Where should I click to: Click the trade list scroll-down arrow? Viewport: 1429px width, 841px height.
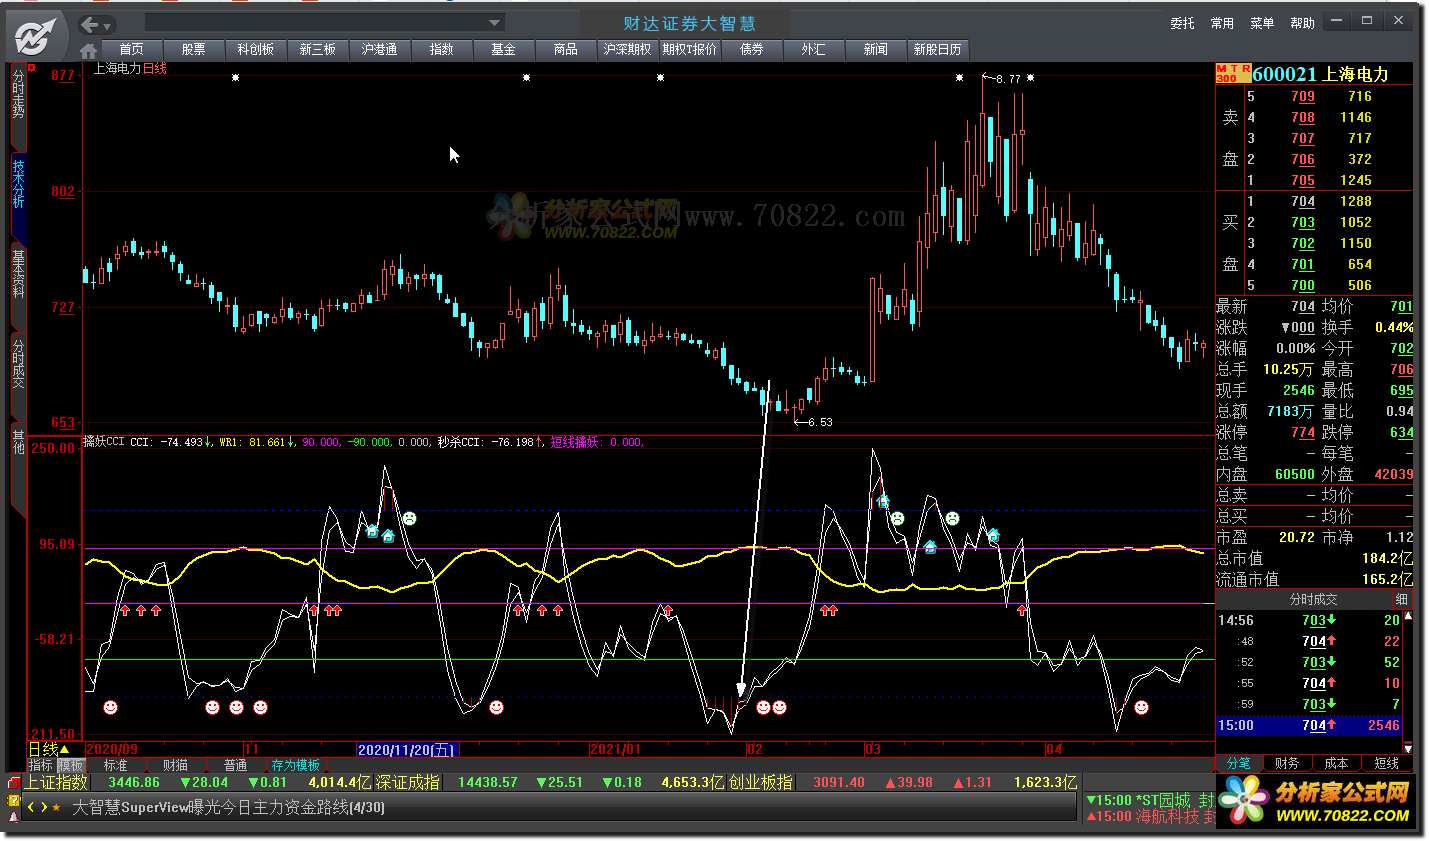(1408, 748)
